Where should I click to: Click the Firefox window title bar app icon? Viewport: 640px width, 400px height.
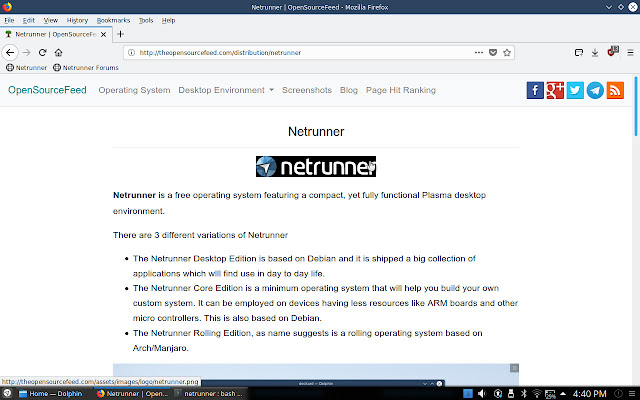(x=7, y=7)
